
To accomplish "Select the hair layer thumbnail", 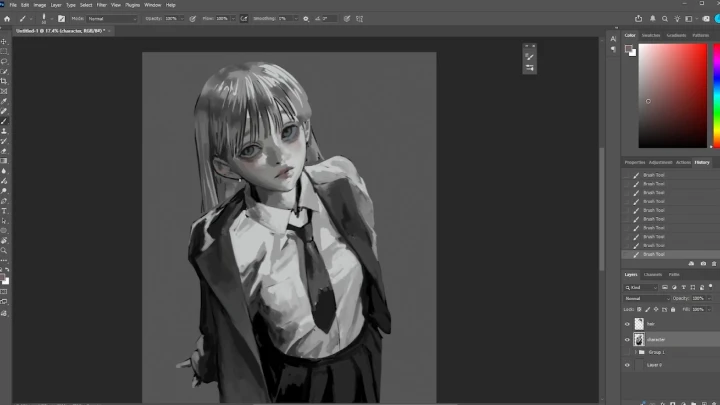I will [x=639, y=324].
